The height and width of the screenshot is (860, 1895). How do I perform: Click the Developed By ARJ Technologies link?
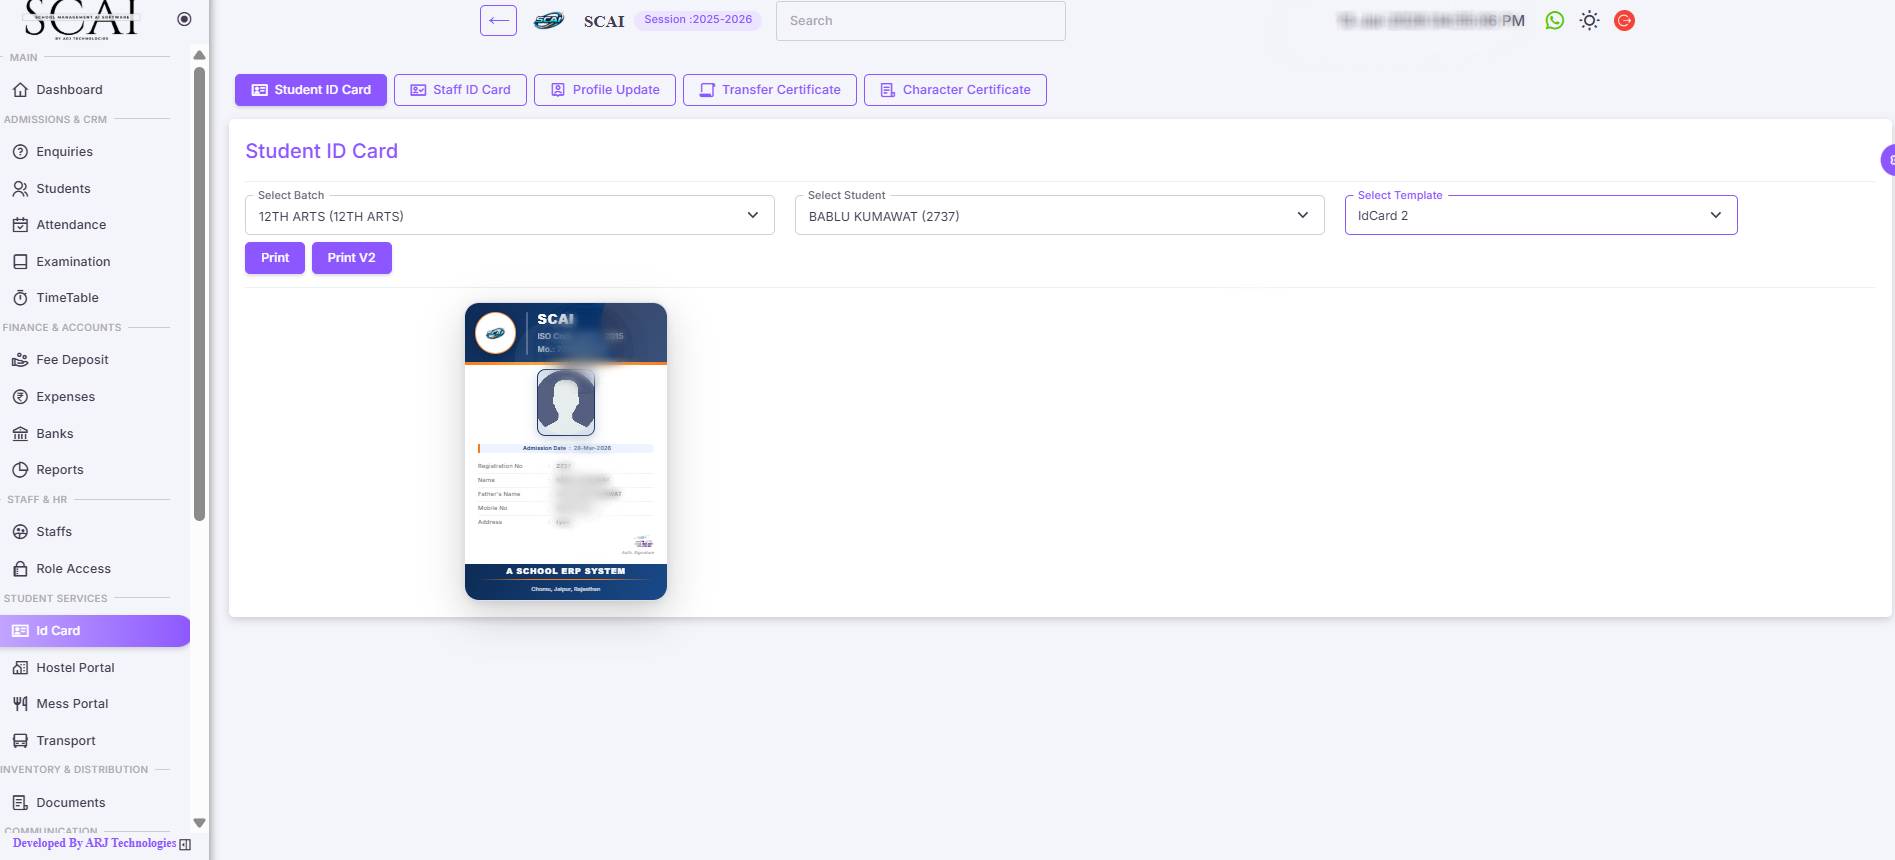pyautogui.click(x=94, y=844)
